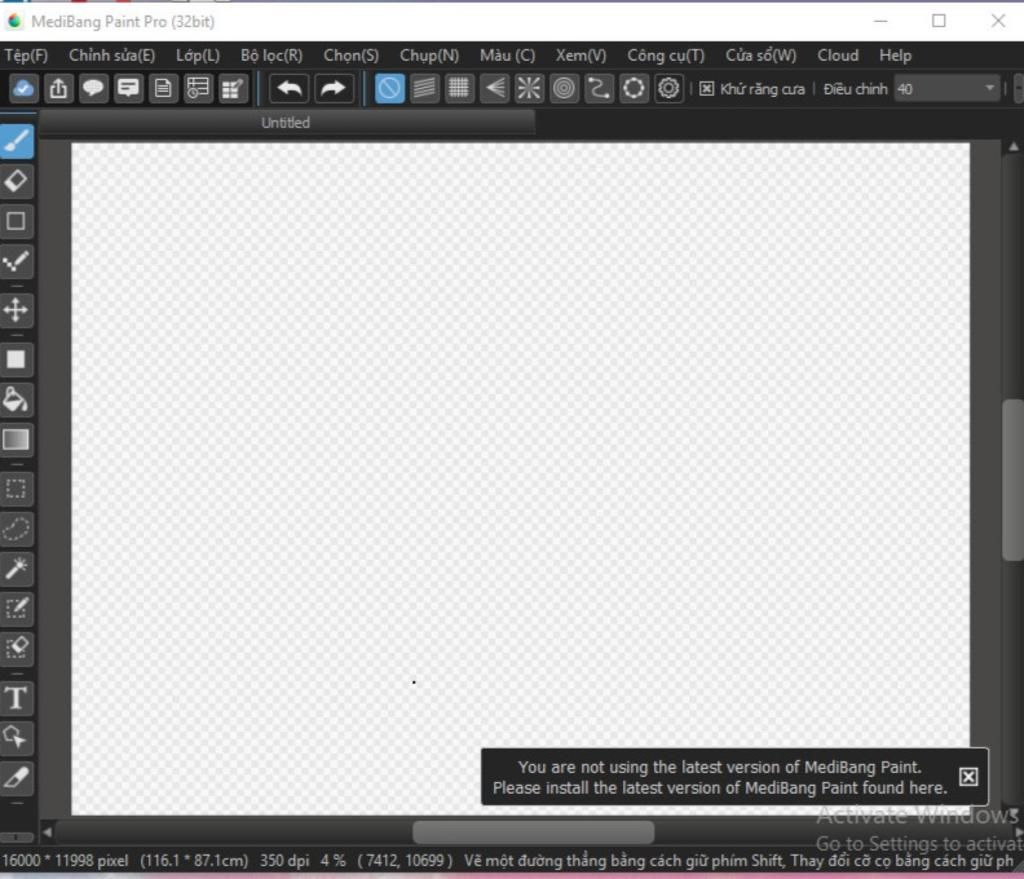Open the Tệp(F) menu
Viewport: 1024px width, 879px height.
[x=27, y=56]
